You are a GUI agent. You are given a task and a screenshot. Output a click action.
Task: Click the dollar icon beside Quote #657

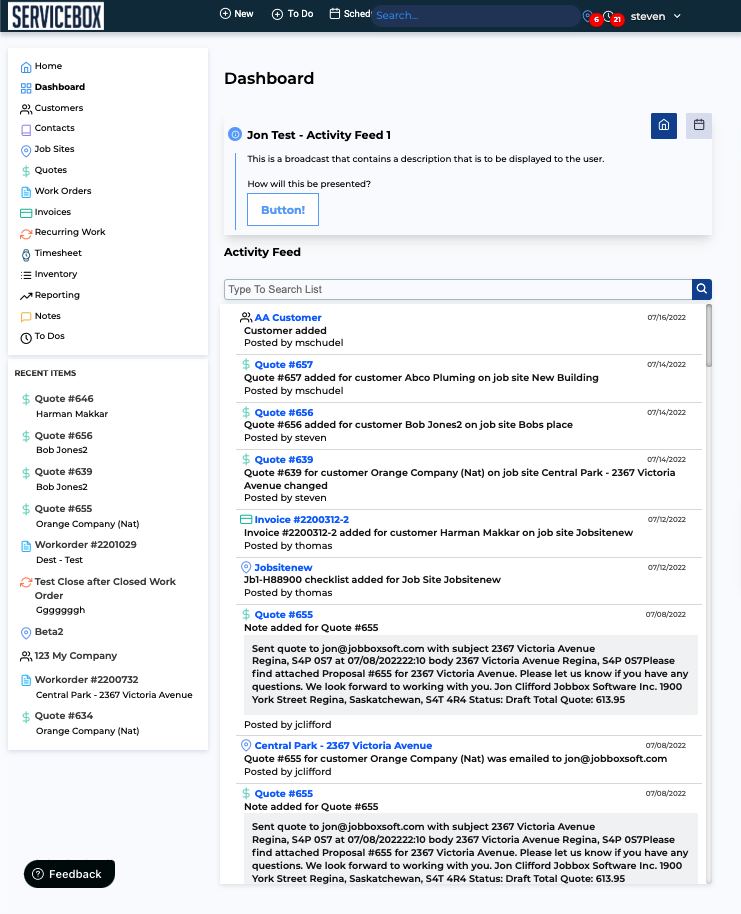246,364
